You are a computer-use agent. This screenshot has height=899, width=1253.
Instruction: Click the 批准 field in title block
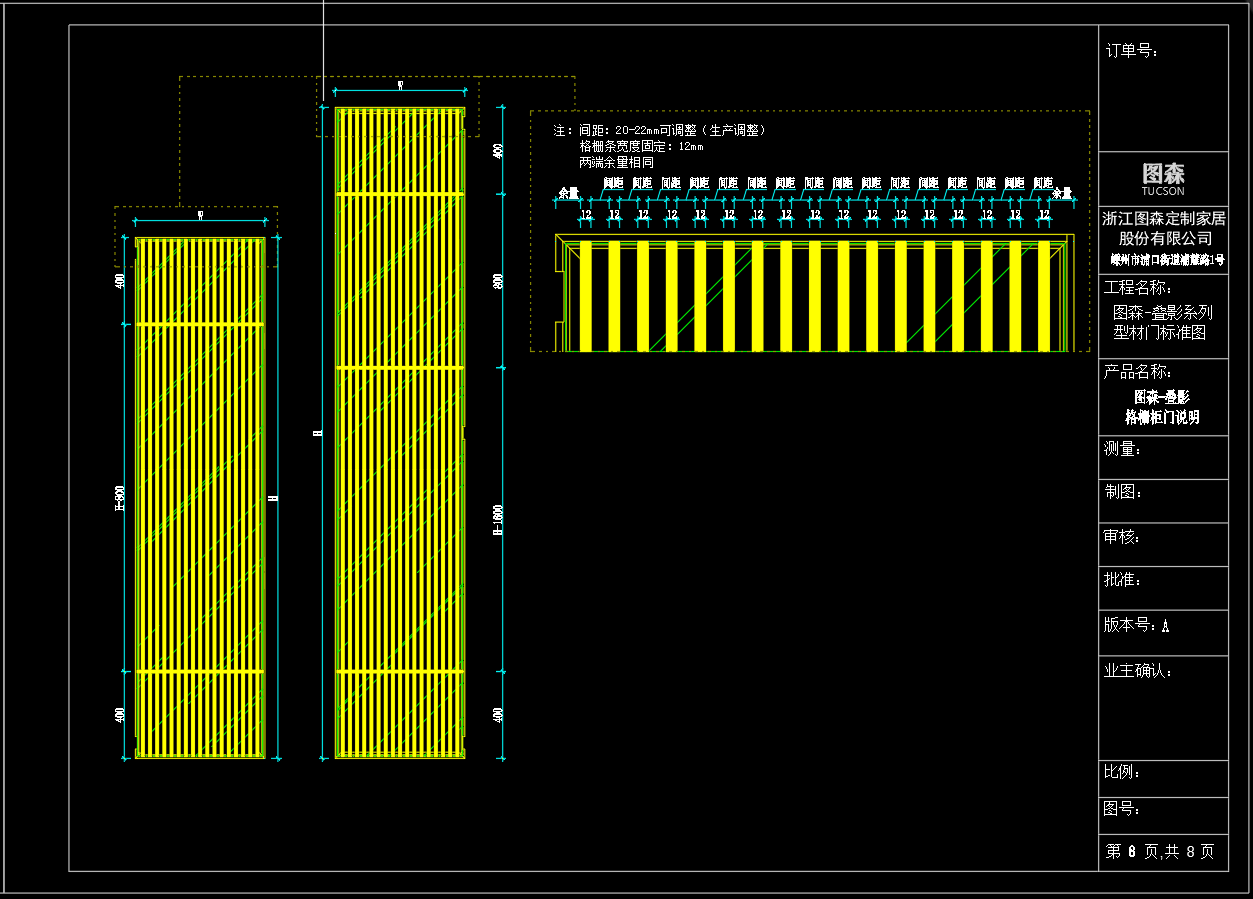[x=1122, y=580]
